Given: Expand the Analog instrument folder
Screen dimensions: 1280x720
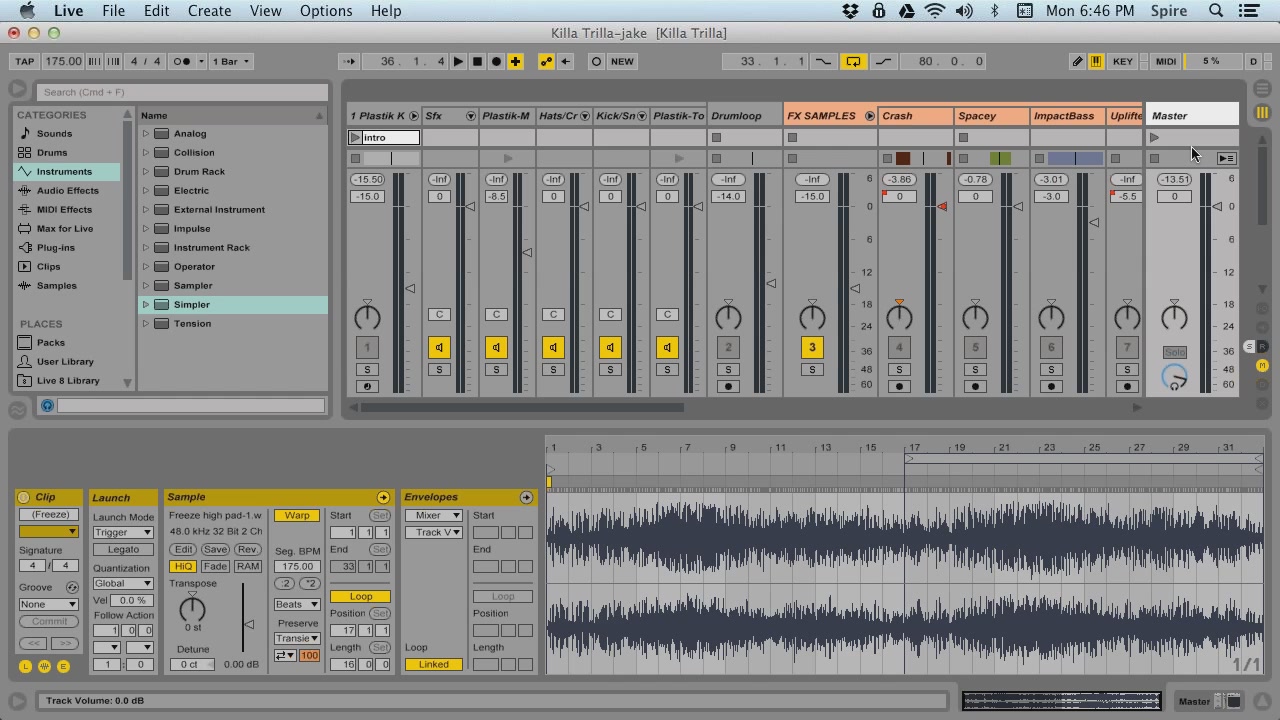Looking at the screenshot, I should point(146,133).
